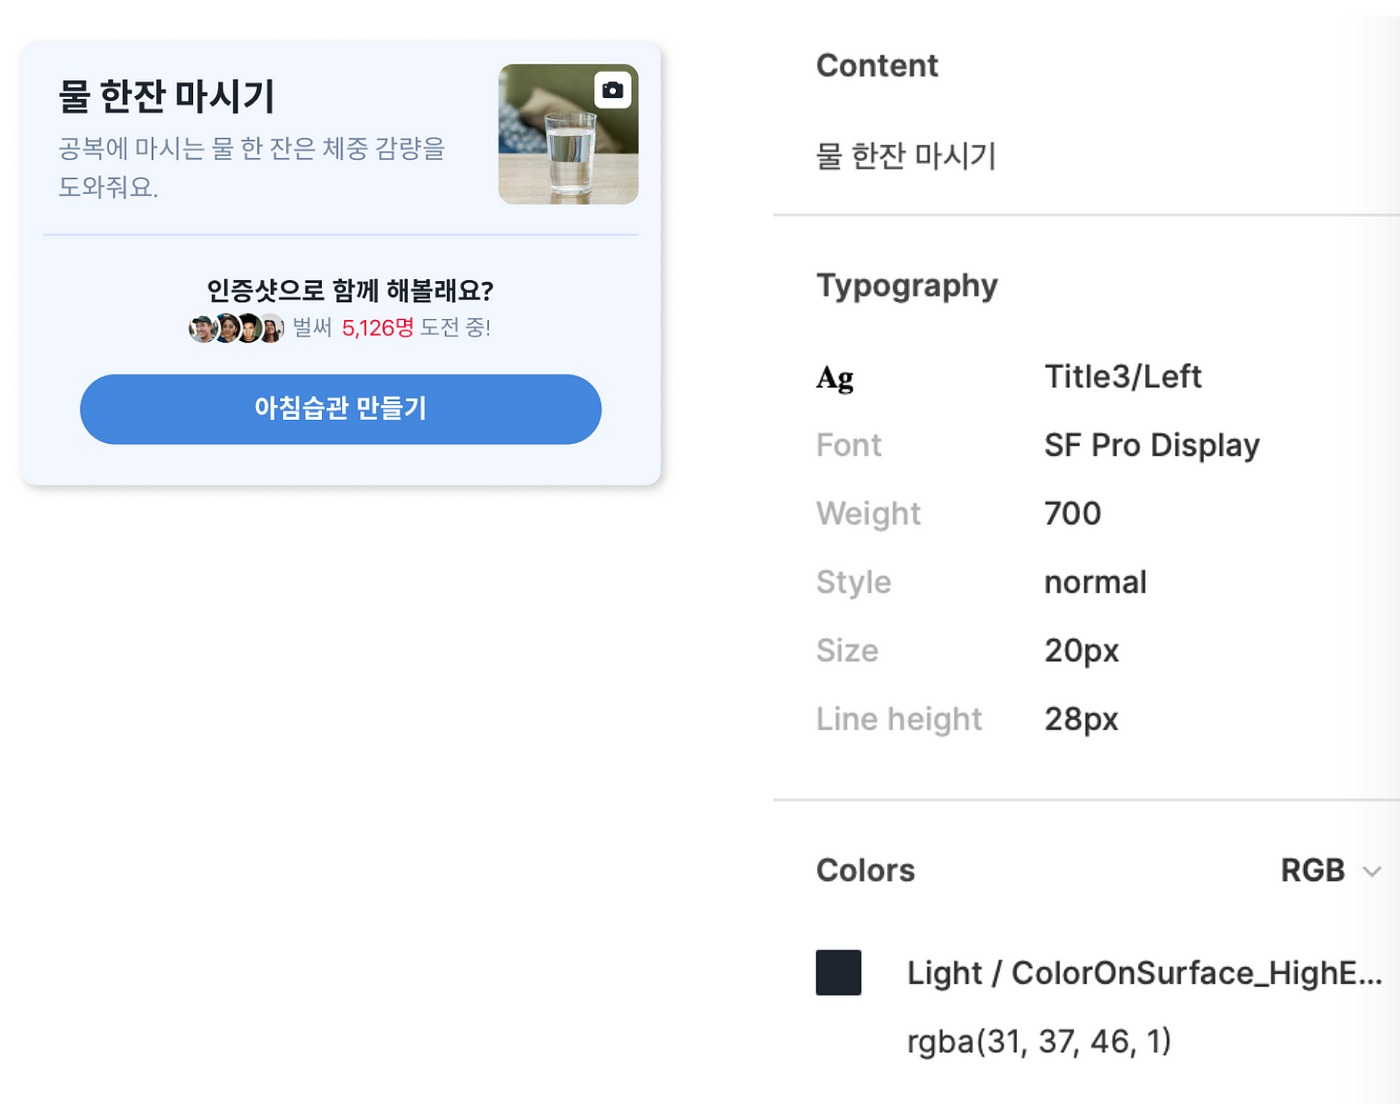The height and width of the screenshot is (1104, 1400).
Task: Click the SF Pro Display font value
Action: 1152,445
